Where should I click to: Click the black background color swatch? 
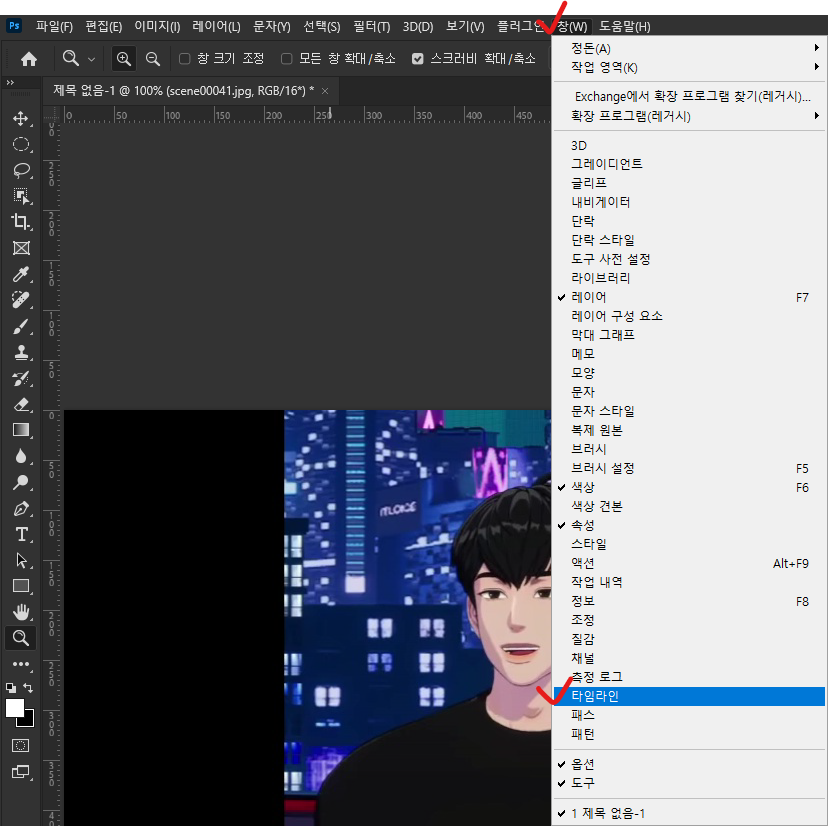pos(27,720)
